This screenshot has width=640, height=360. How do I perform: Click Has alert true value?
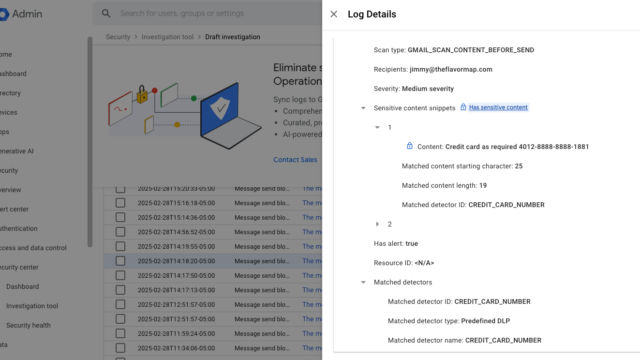(x=411, y=244)
